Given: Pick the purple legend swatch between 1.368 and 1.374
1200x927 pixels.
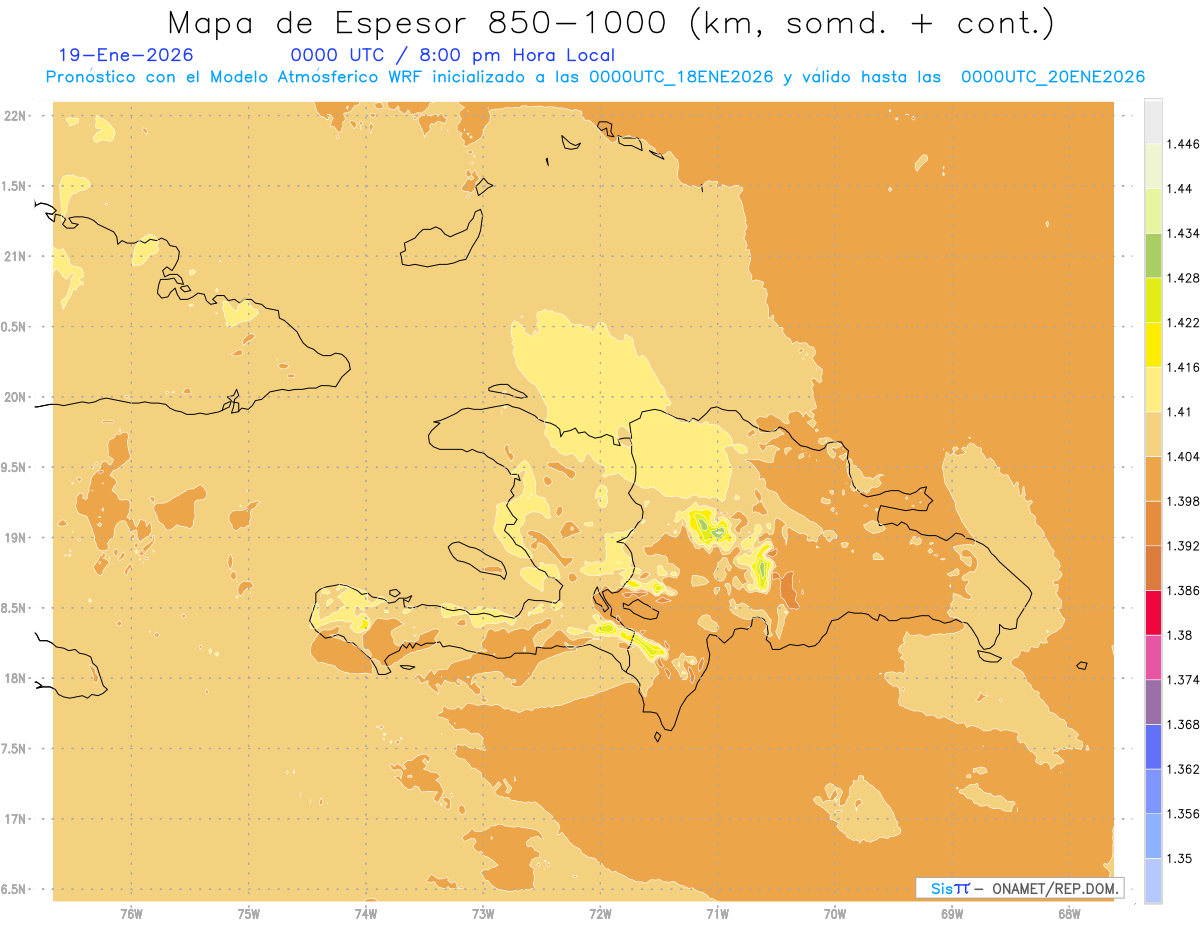Looking at the screenshot, I should click(x=1153, y=702).
